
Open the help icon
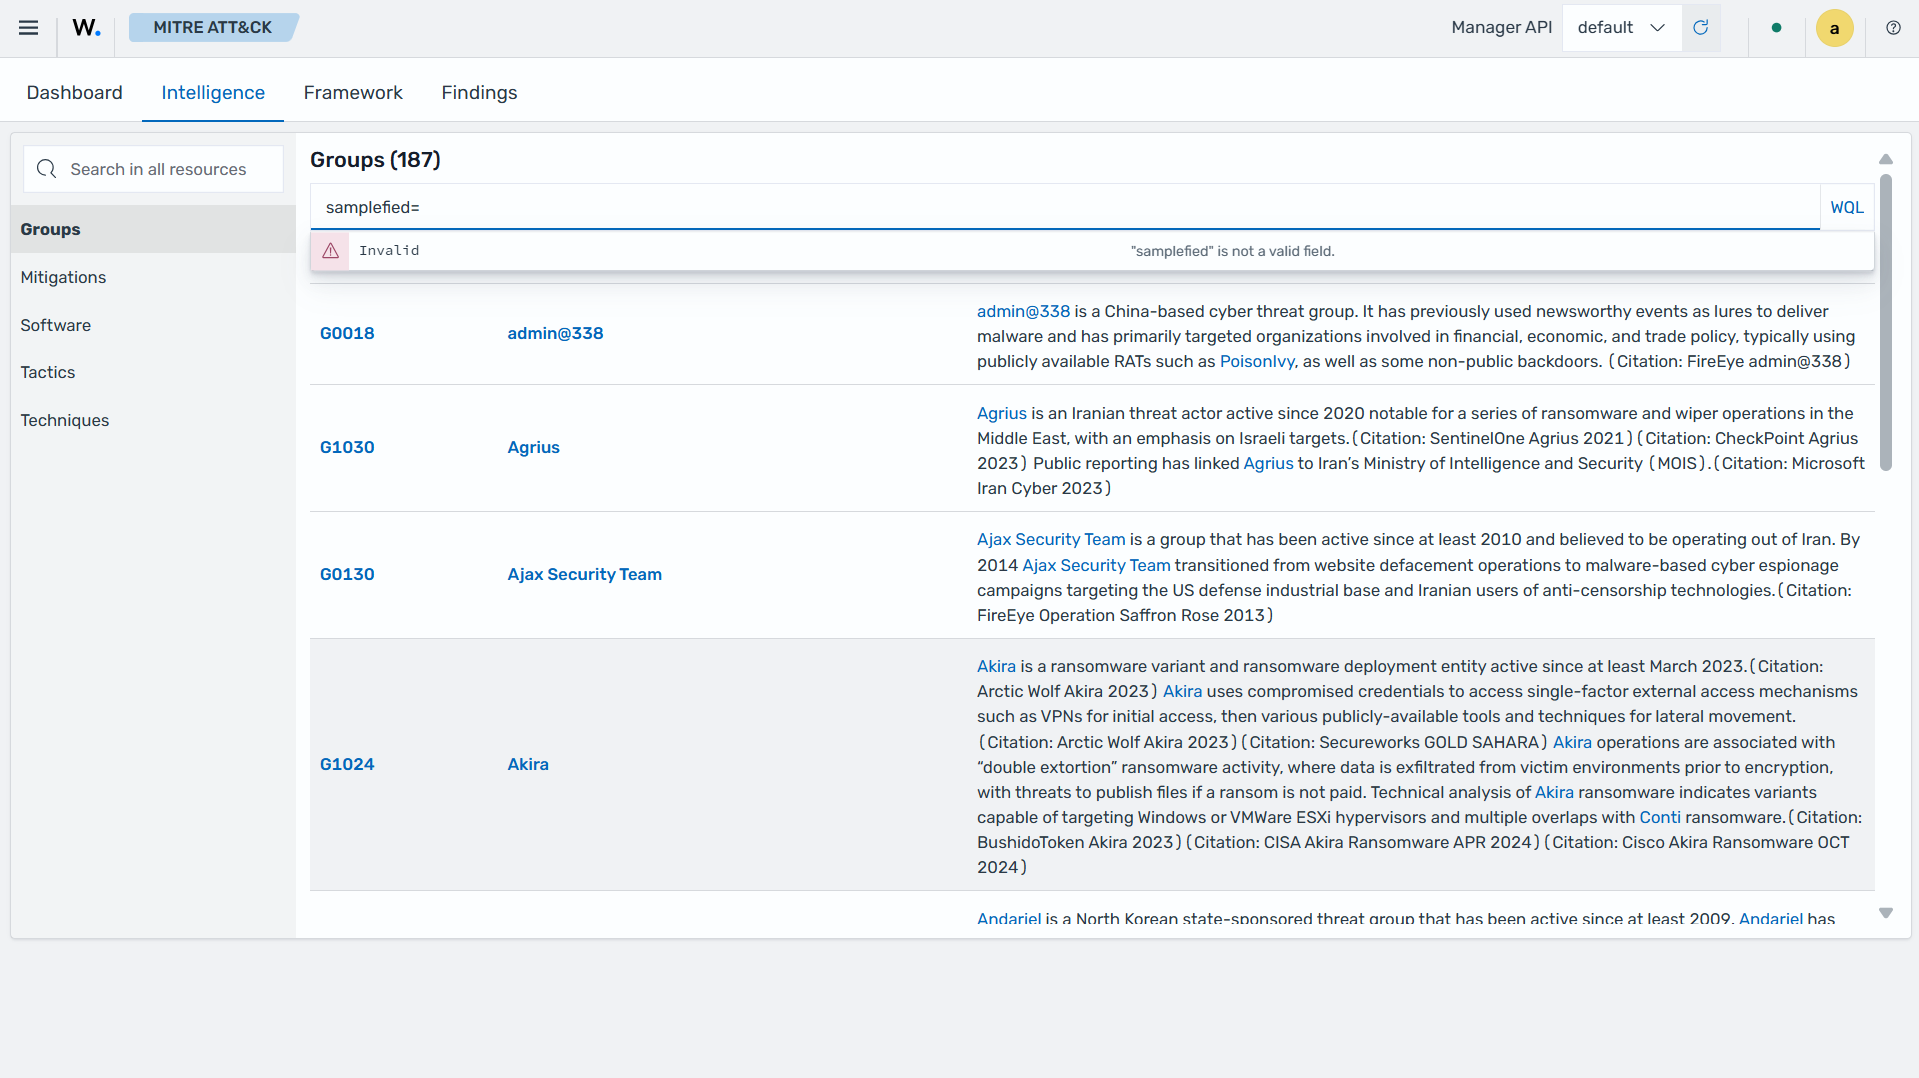[x=1893, y=28]
